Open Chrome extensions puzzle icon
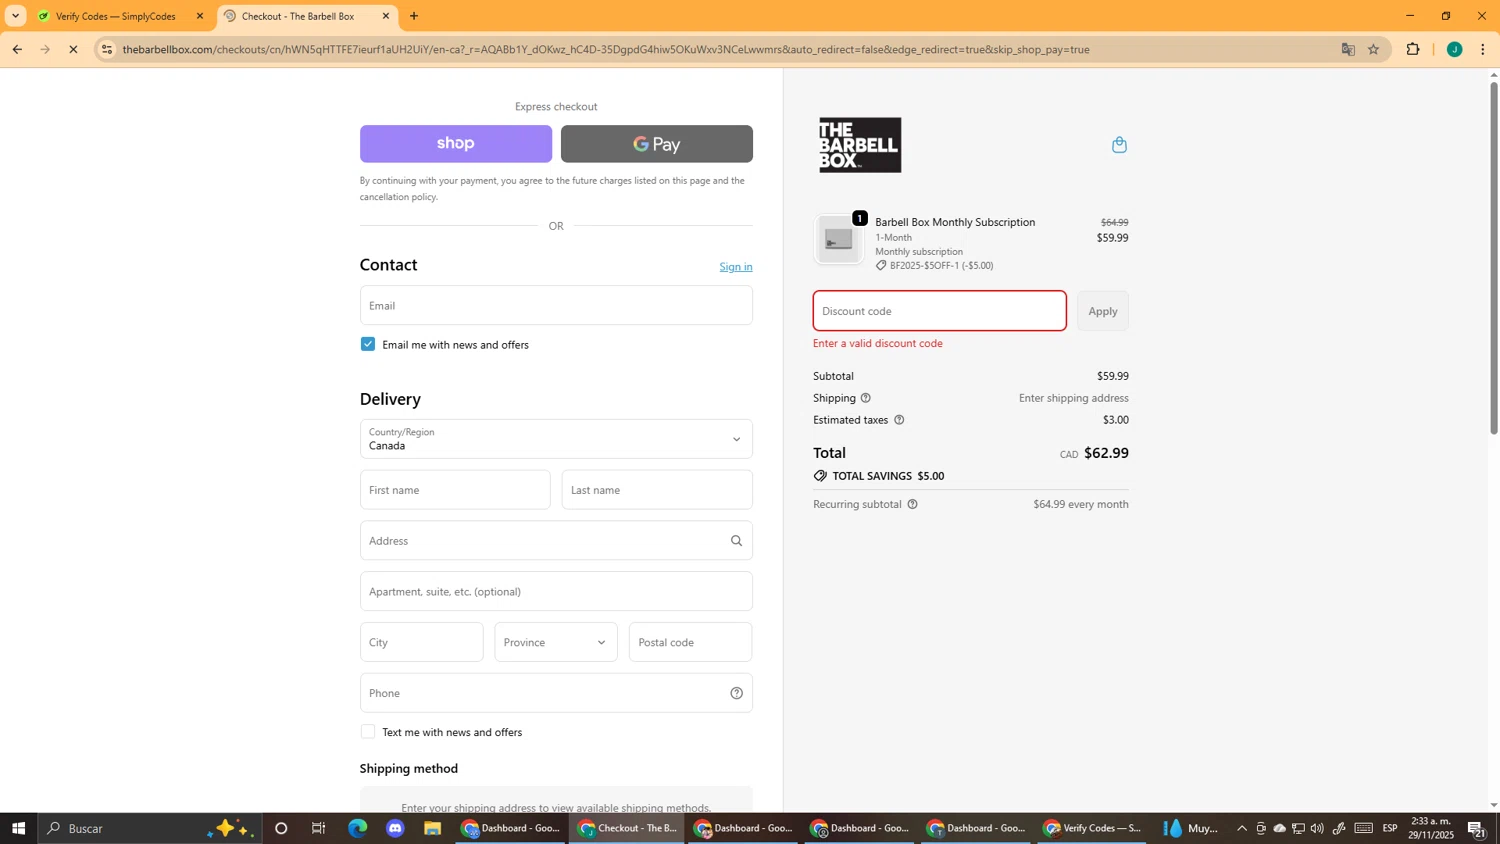Screen dimensions: 1500x844 tap(1413, 49)
